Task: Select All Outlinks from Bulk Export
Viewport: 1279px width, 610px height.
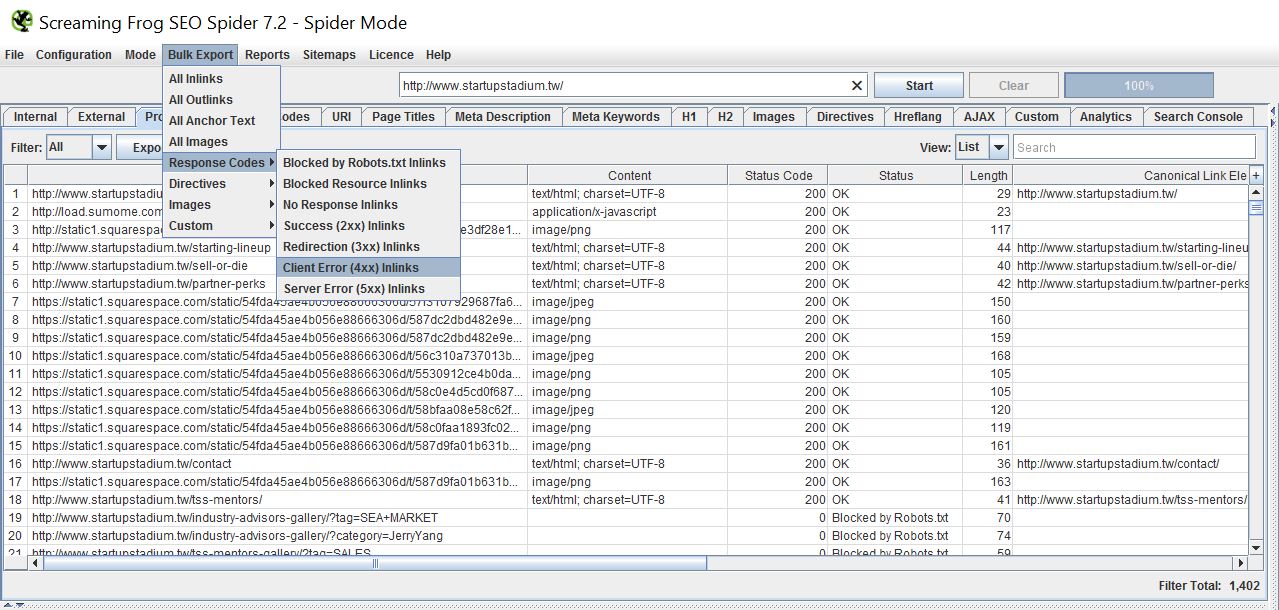Action: coord(221,99)
